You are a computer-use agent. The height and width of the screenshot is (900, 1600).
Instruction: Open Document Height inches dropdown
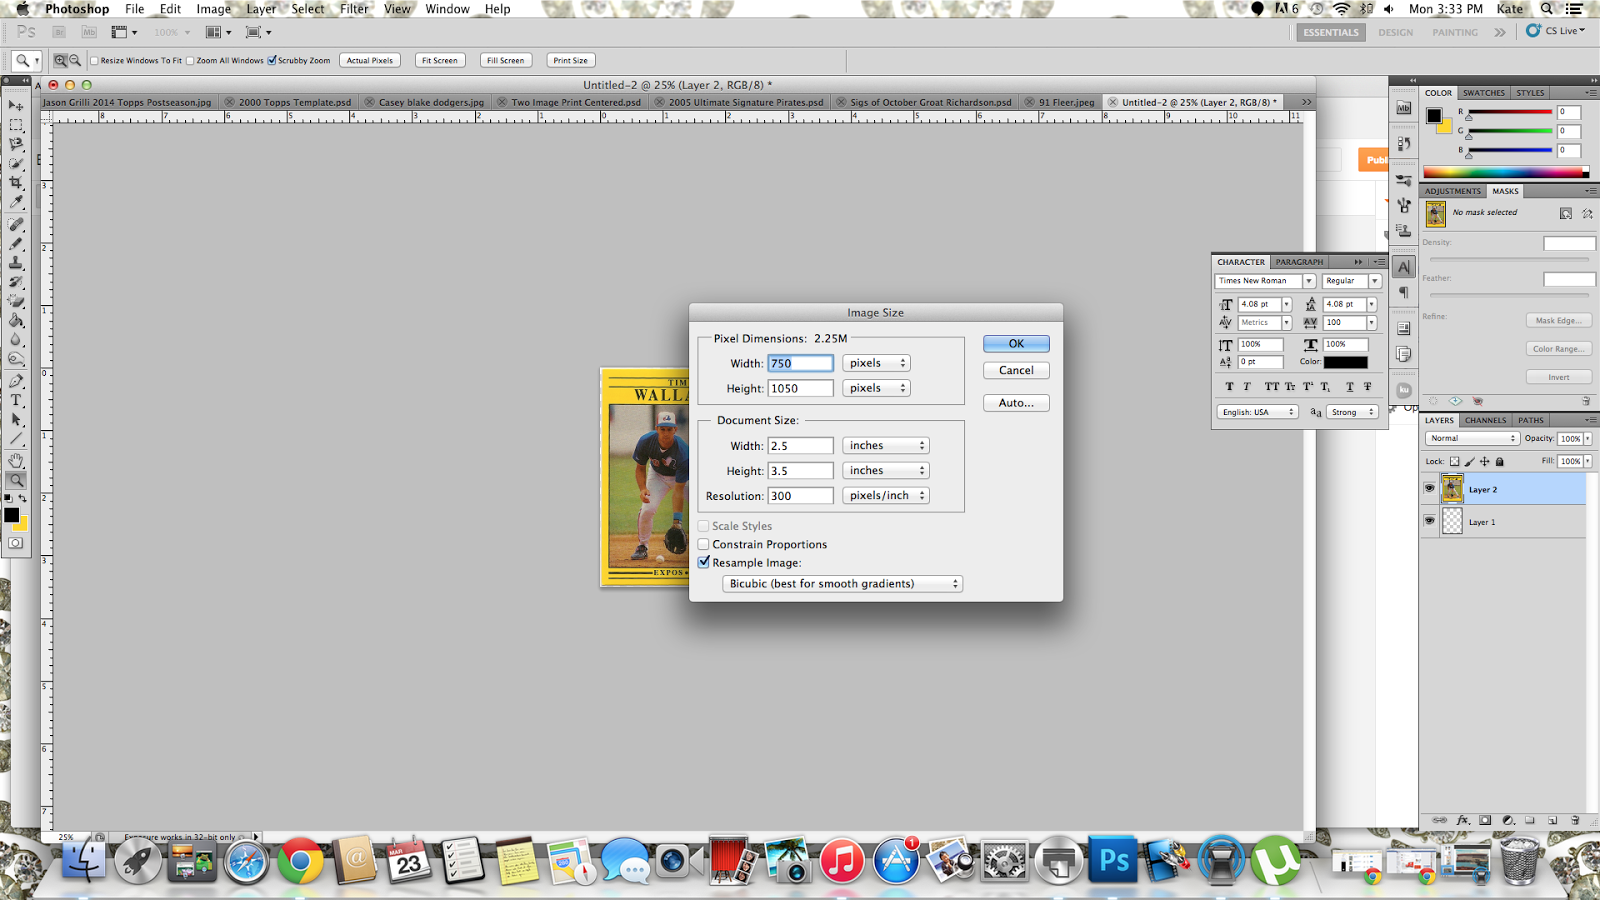tap(886, 471)
